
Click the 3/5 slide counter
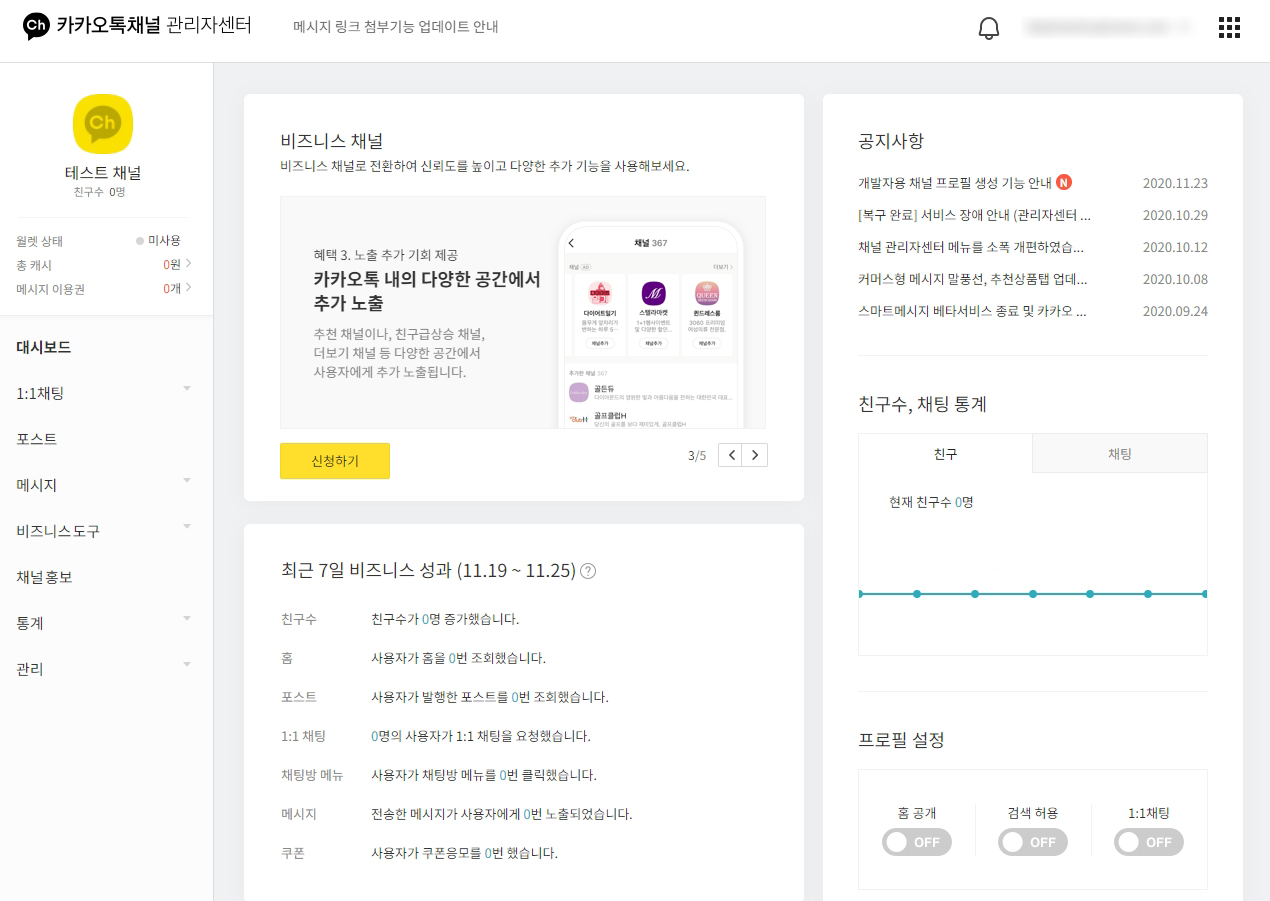[697, 455]
